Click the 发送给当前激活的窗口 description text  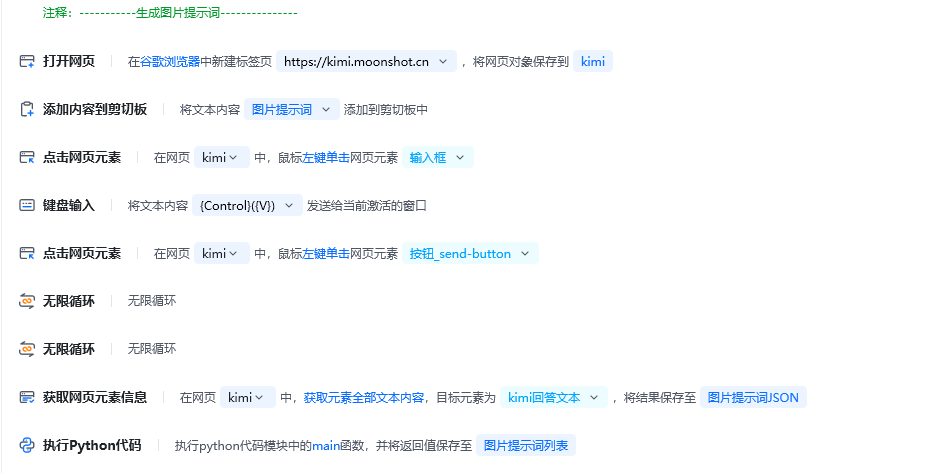367,205
